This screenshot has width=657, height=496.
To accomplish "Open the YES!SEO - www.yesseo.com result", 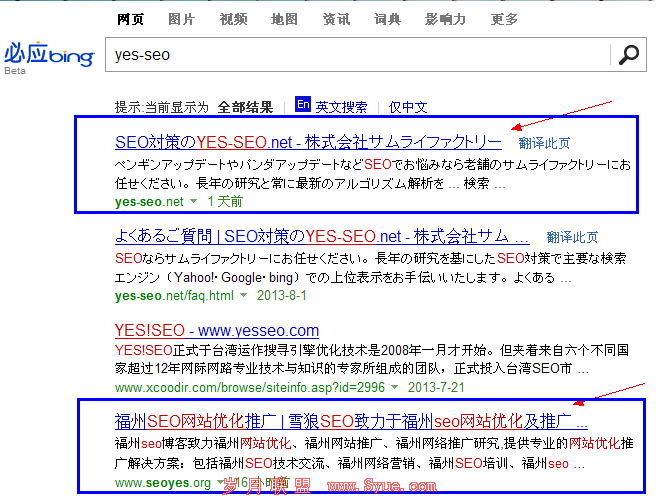I will click(217, 331).
